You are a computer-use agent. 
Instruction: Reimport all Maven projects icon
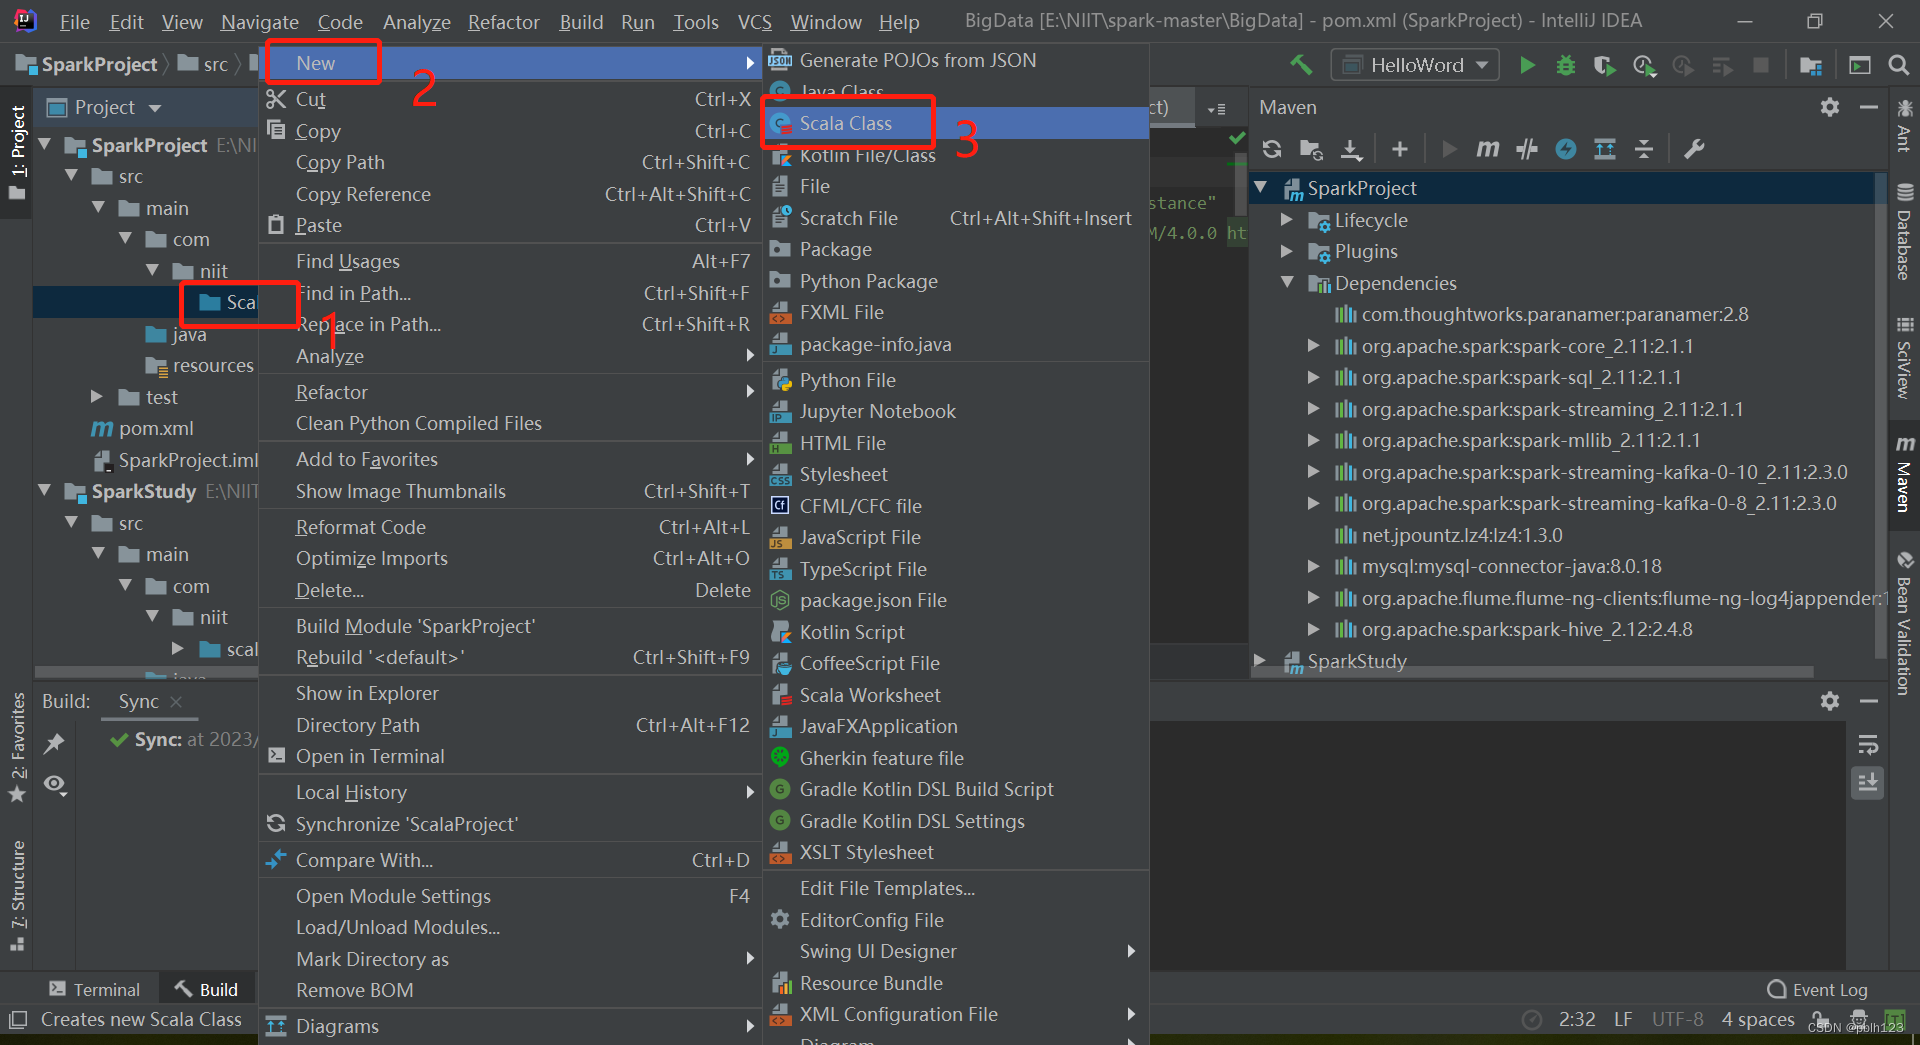coord(1272,149)
